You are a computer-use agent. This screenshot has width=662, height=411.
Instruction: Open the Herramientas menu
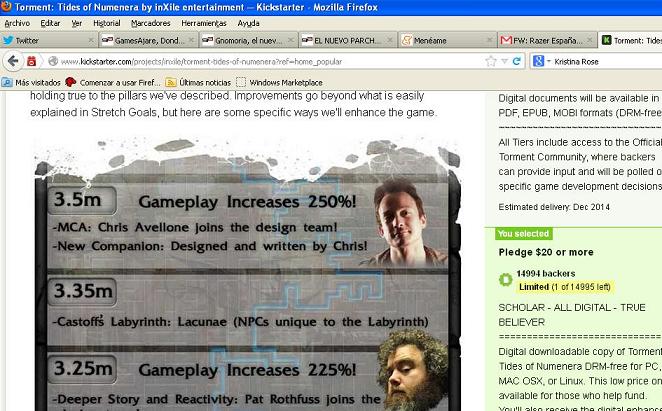pos(203,23)
